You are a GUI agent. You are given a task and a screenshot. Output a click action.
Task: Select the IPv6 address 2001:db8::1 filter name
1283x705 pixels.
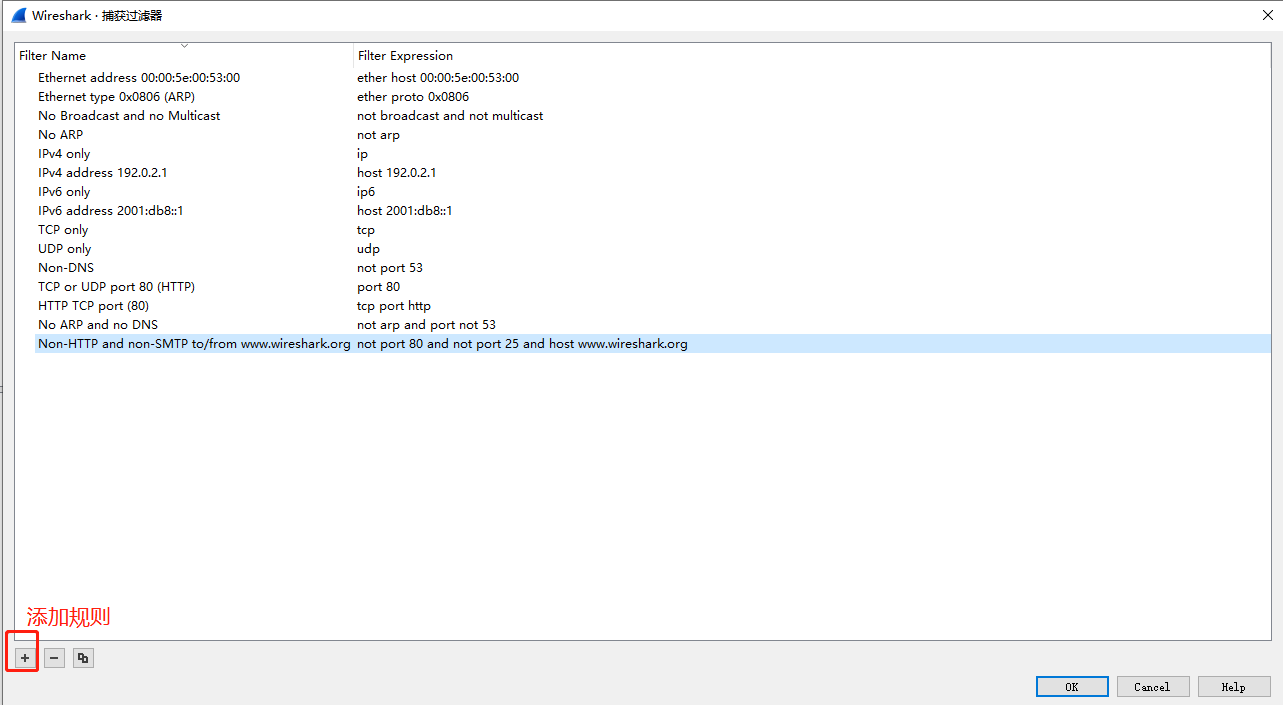click(x=111, y=211)
